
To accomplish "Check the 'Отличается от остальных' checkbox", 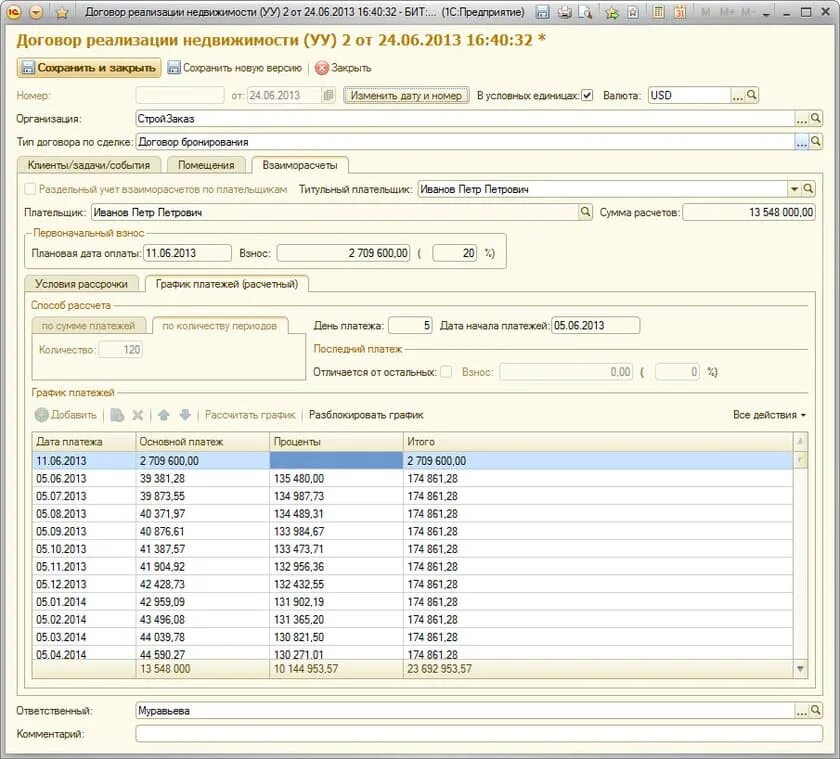I will [446, 372].
